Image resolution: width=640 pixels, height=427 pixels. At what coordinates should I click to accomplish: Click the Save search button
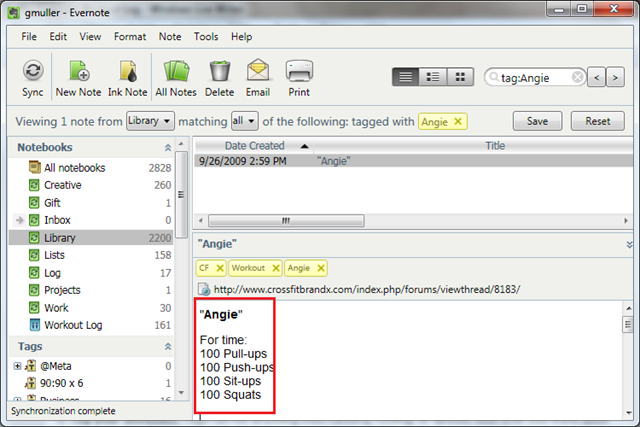[537, 121]
